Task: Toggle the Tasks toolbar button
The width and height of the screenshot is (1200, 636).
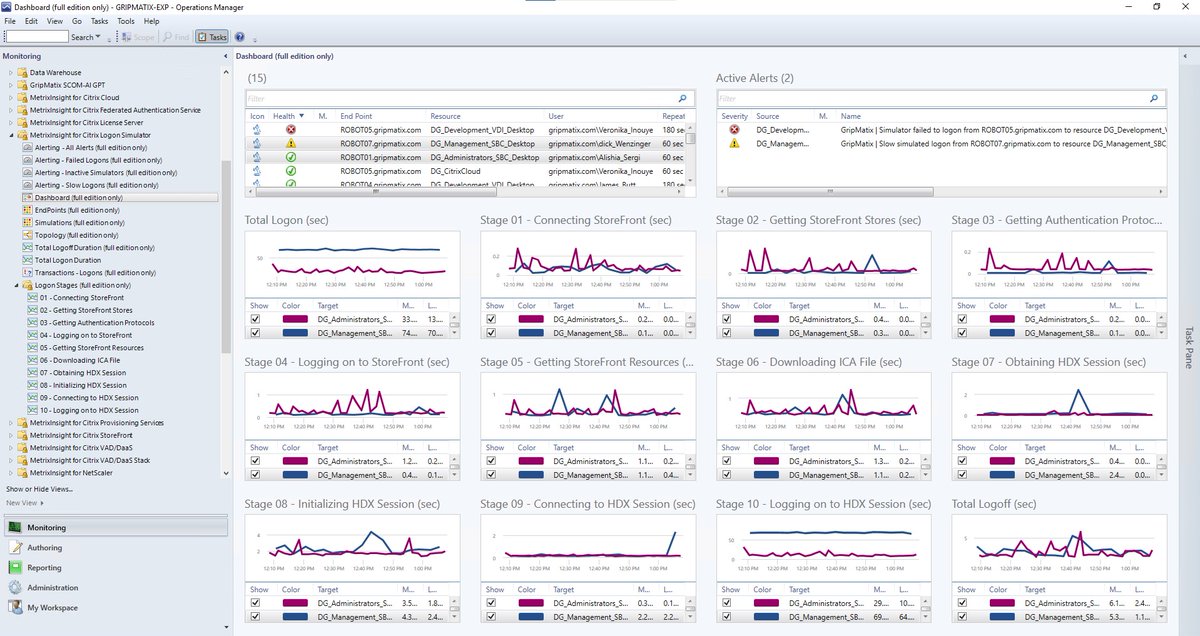Action: (x=212, y=37)
